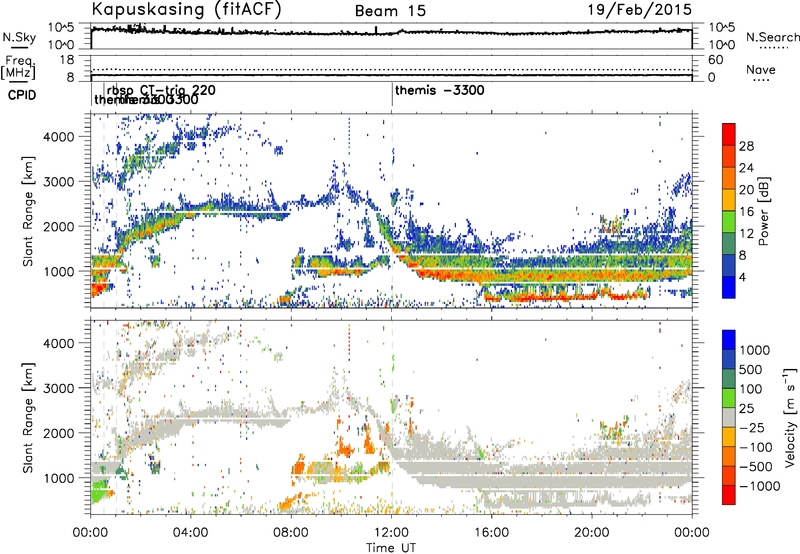Click the '12' value on the Power scale
800x554 pixels.
[746, 234]
